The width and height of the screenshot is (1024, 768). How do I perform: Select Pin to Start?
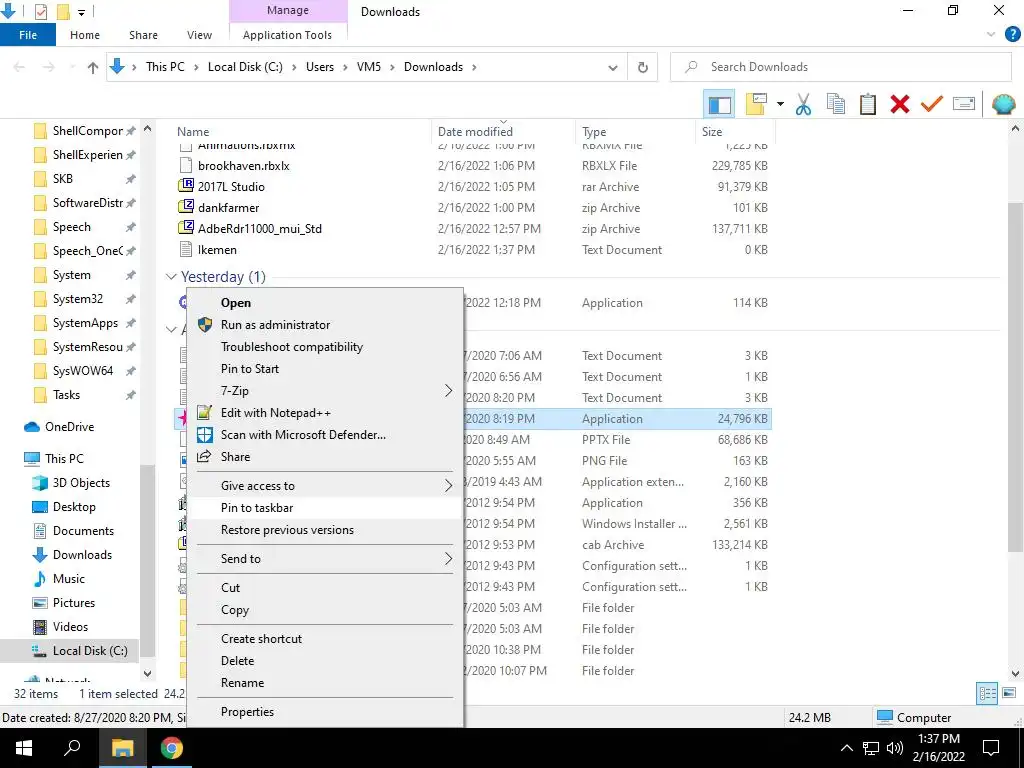pyautogui.click(x=325, y=368)
